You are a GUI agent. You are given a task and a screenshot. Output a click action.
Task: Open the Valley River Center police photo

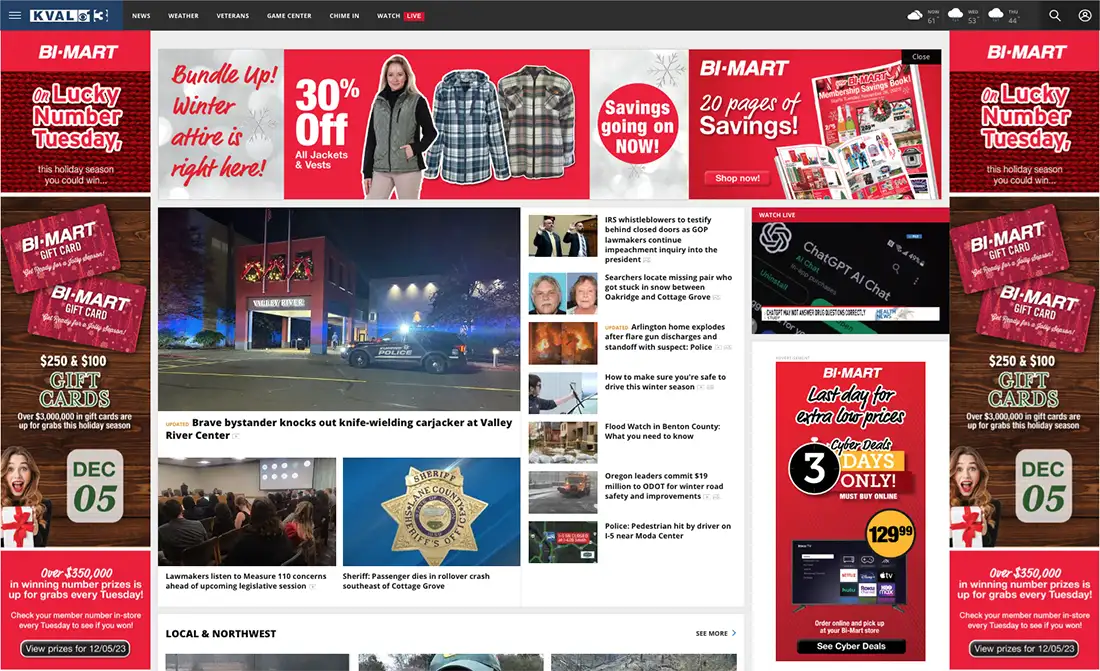coord(339,309)
